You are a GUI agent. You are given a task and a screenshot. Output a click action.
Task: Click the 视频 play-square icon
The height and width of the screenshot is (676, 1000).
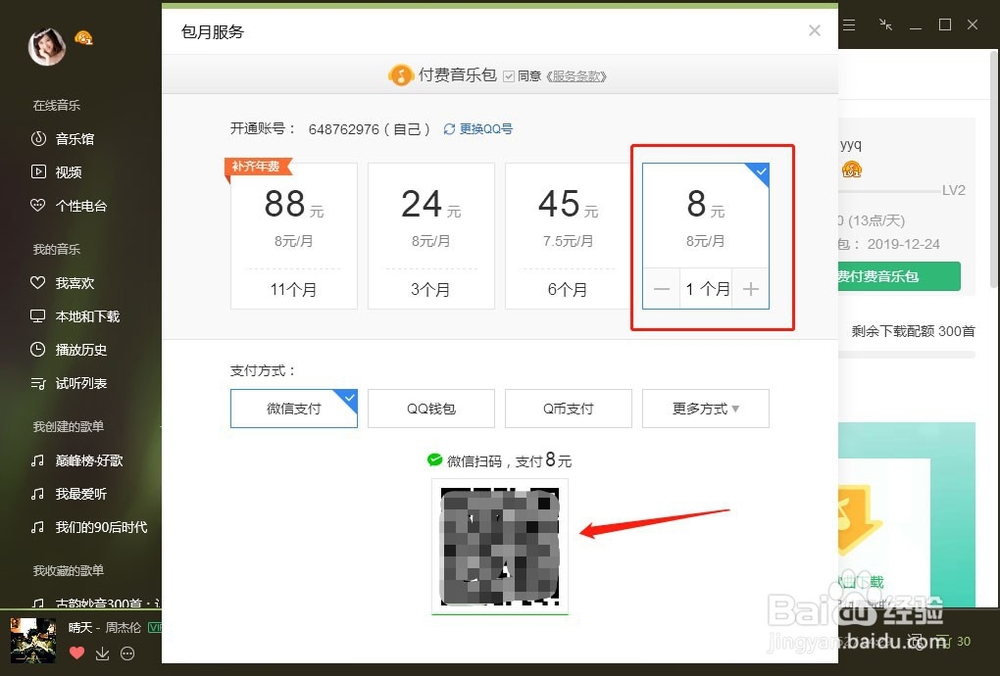[38, 172]
